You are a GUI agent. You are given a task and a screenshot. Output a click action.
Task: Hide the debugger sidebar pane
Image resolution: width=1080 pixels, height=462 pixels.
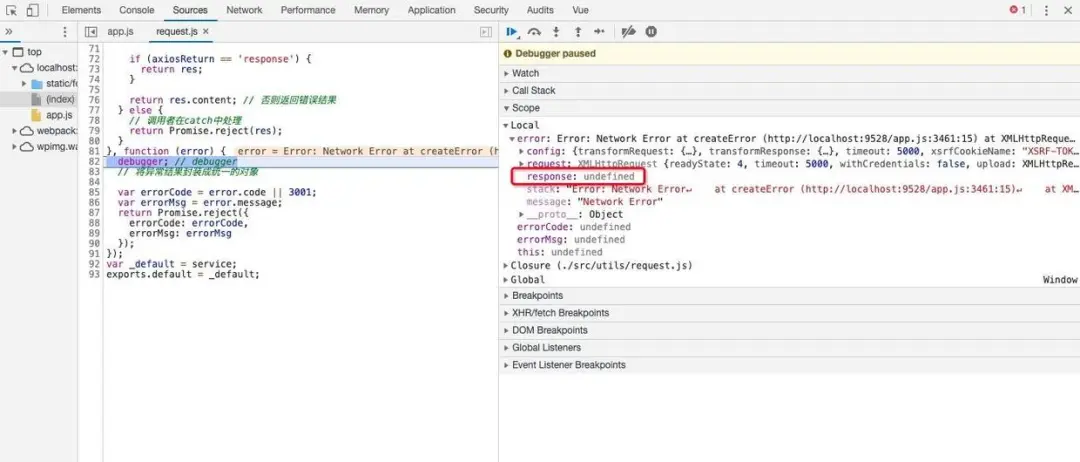pyautogui.click(x=486, y=32)
